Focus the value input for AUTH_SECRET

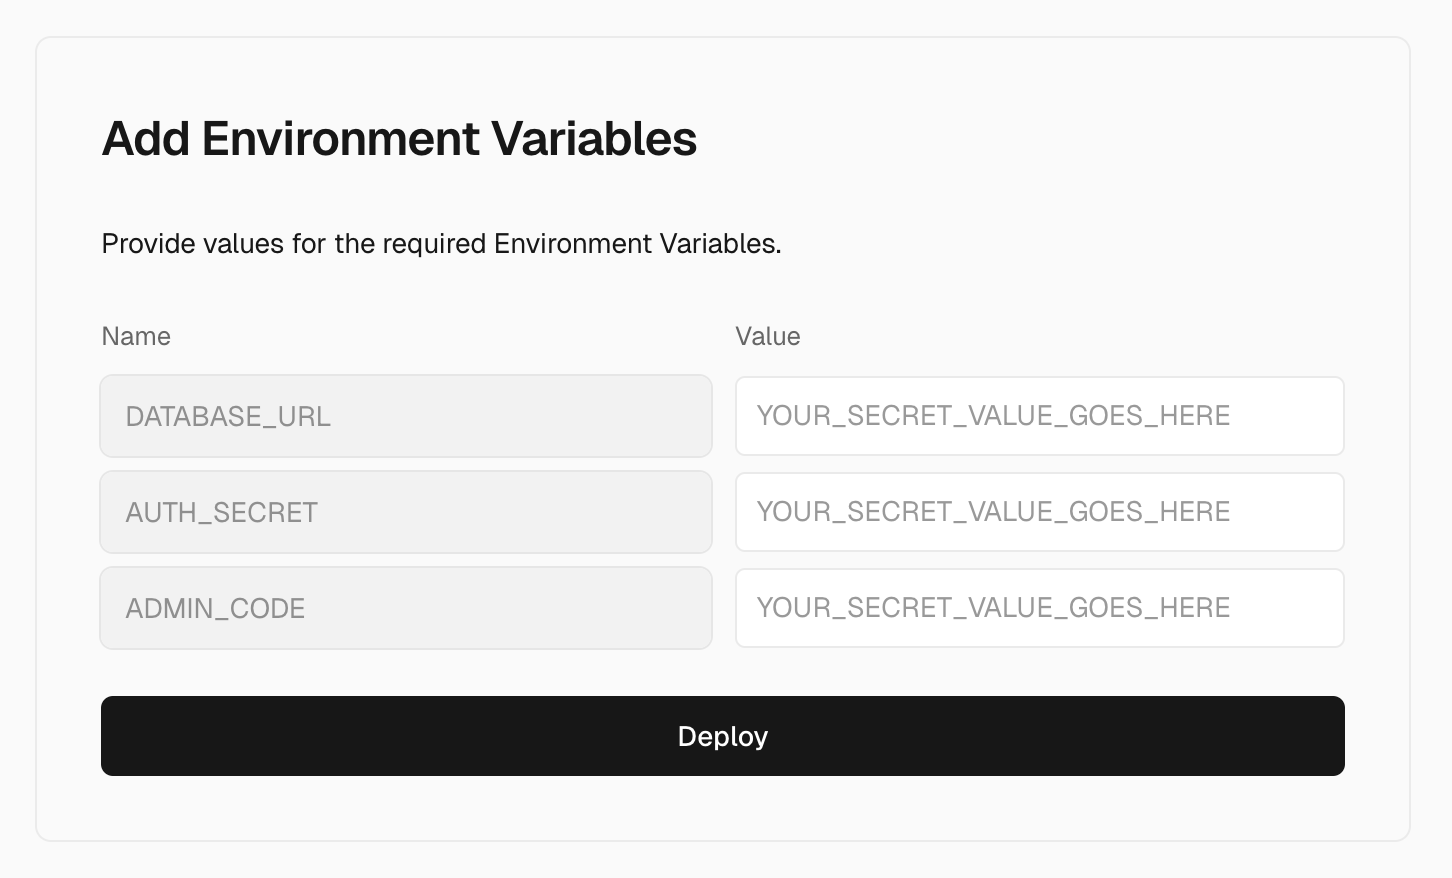(1039, 512)
